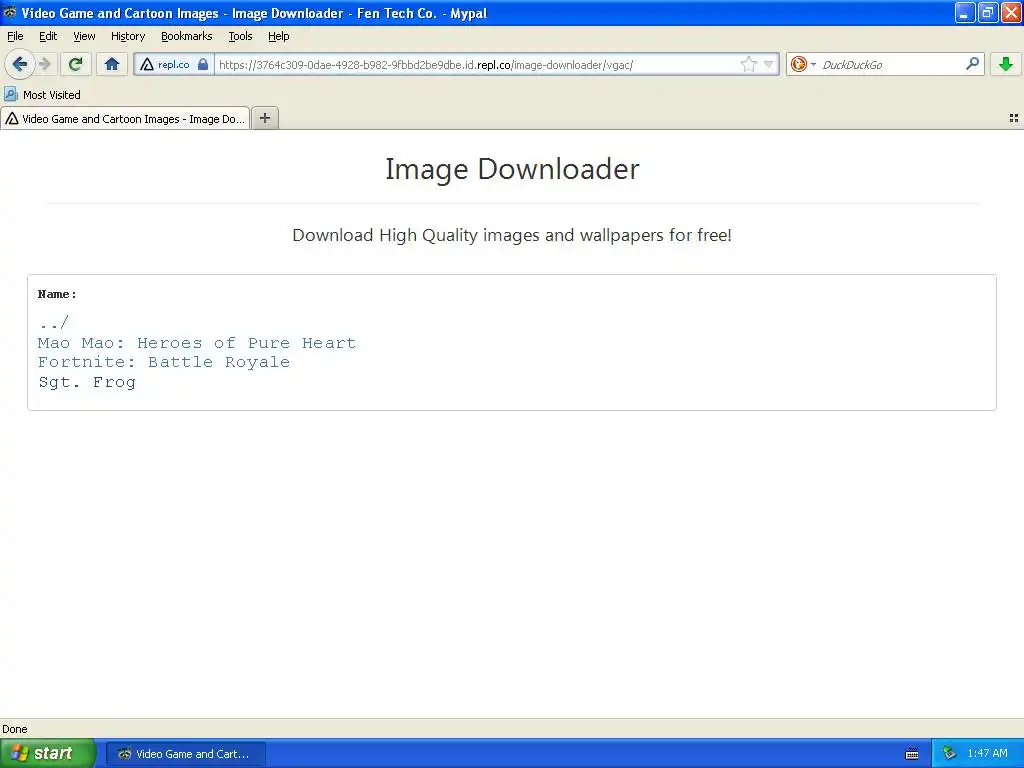
Task: Go back with the Back arrow button
Action: point(20,64)
